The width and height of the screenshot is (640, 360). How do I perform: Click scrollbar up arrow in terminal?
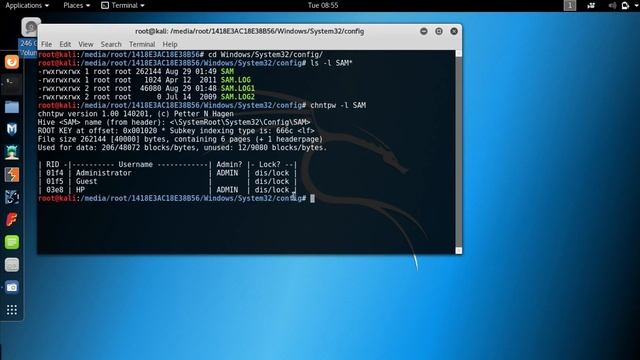(x=459, y=53)
